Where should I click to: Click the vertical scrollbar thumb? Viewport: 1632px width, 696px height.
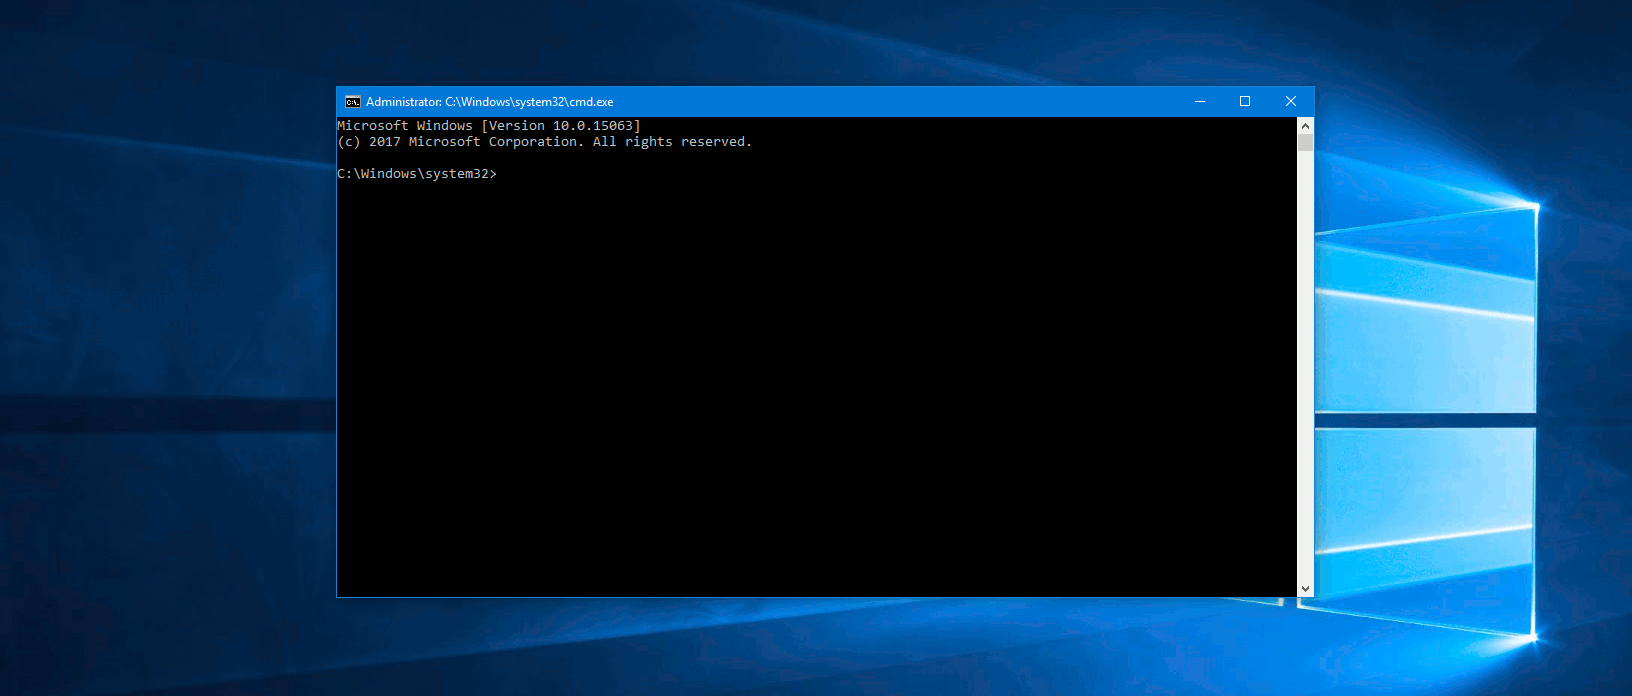[x=1305, y=142]
